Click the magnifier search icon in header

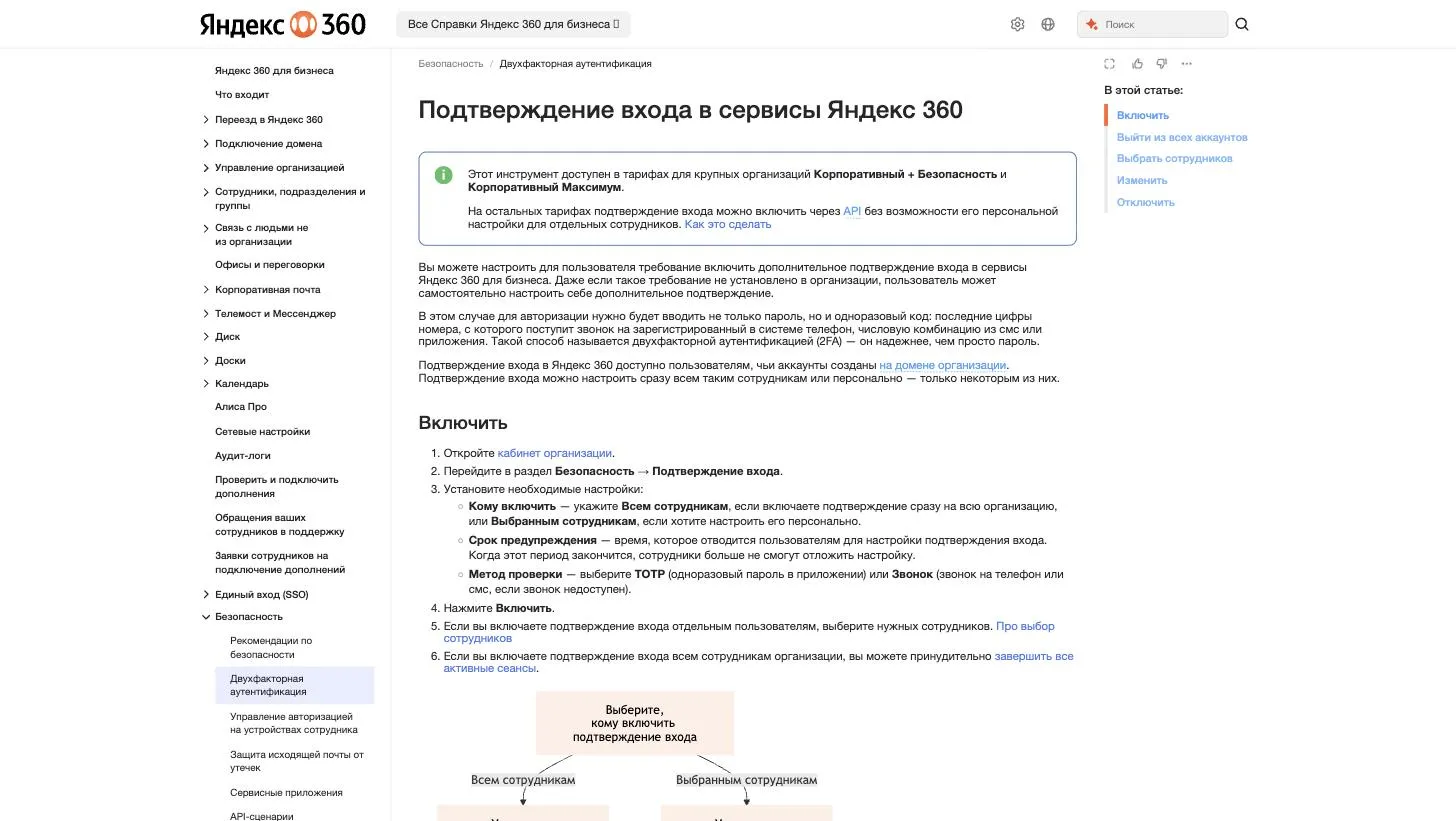[1242, 24]
